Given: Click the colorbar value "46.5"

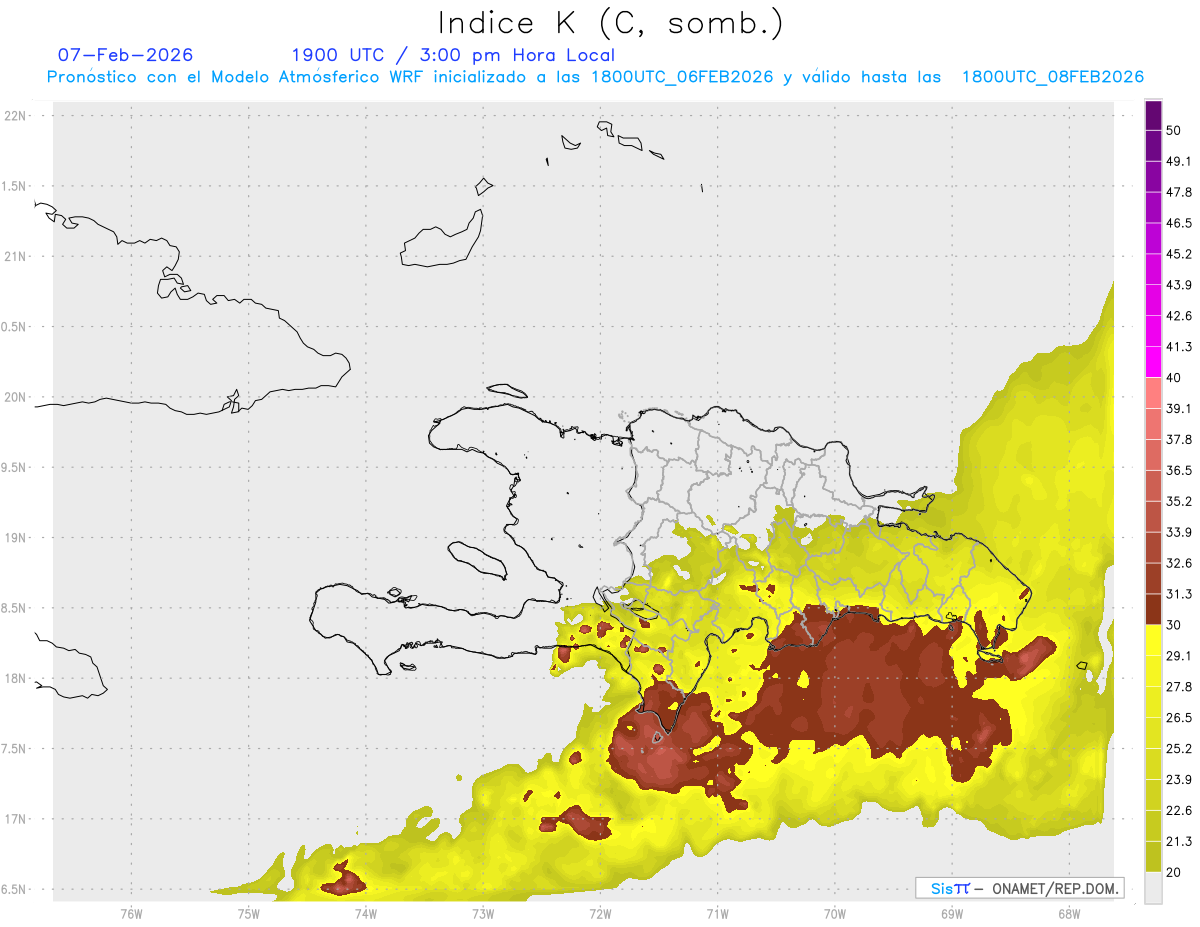Looking at the screenshot, I should 1179,223.
